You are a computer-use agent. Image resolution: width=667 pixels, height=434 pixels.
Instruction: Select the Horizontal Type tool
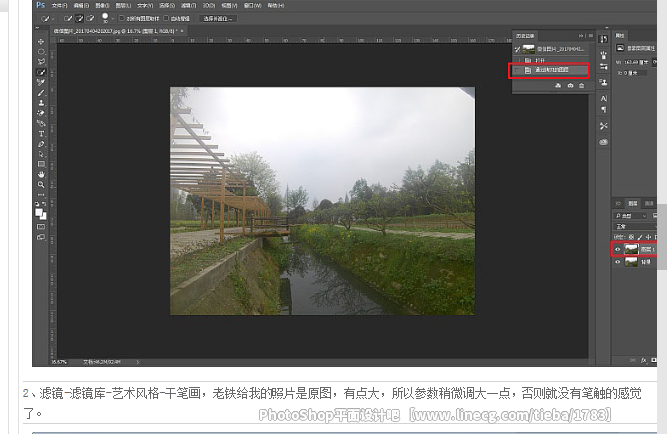coord(41,134)
